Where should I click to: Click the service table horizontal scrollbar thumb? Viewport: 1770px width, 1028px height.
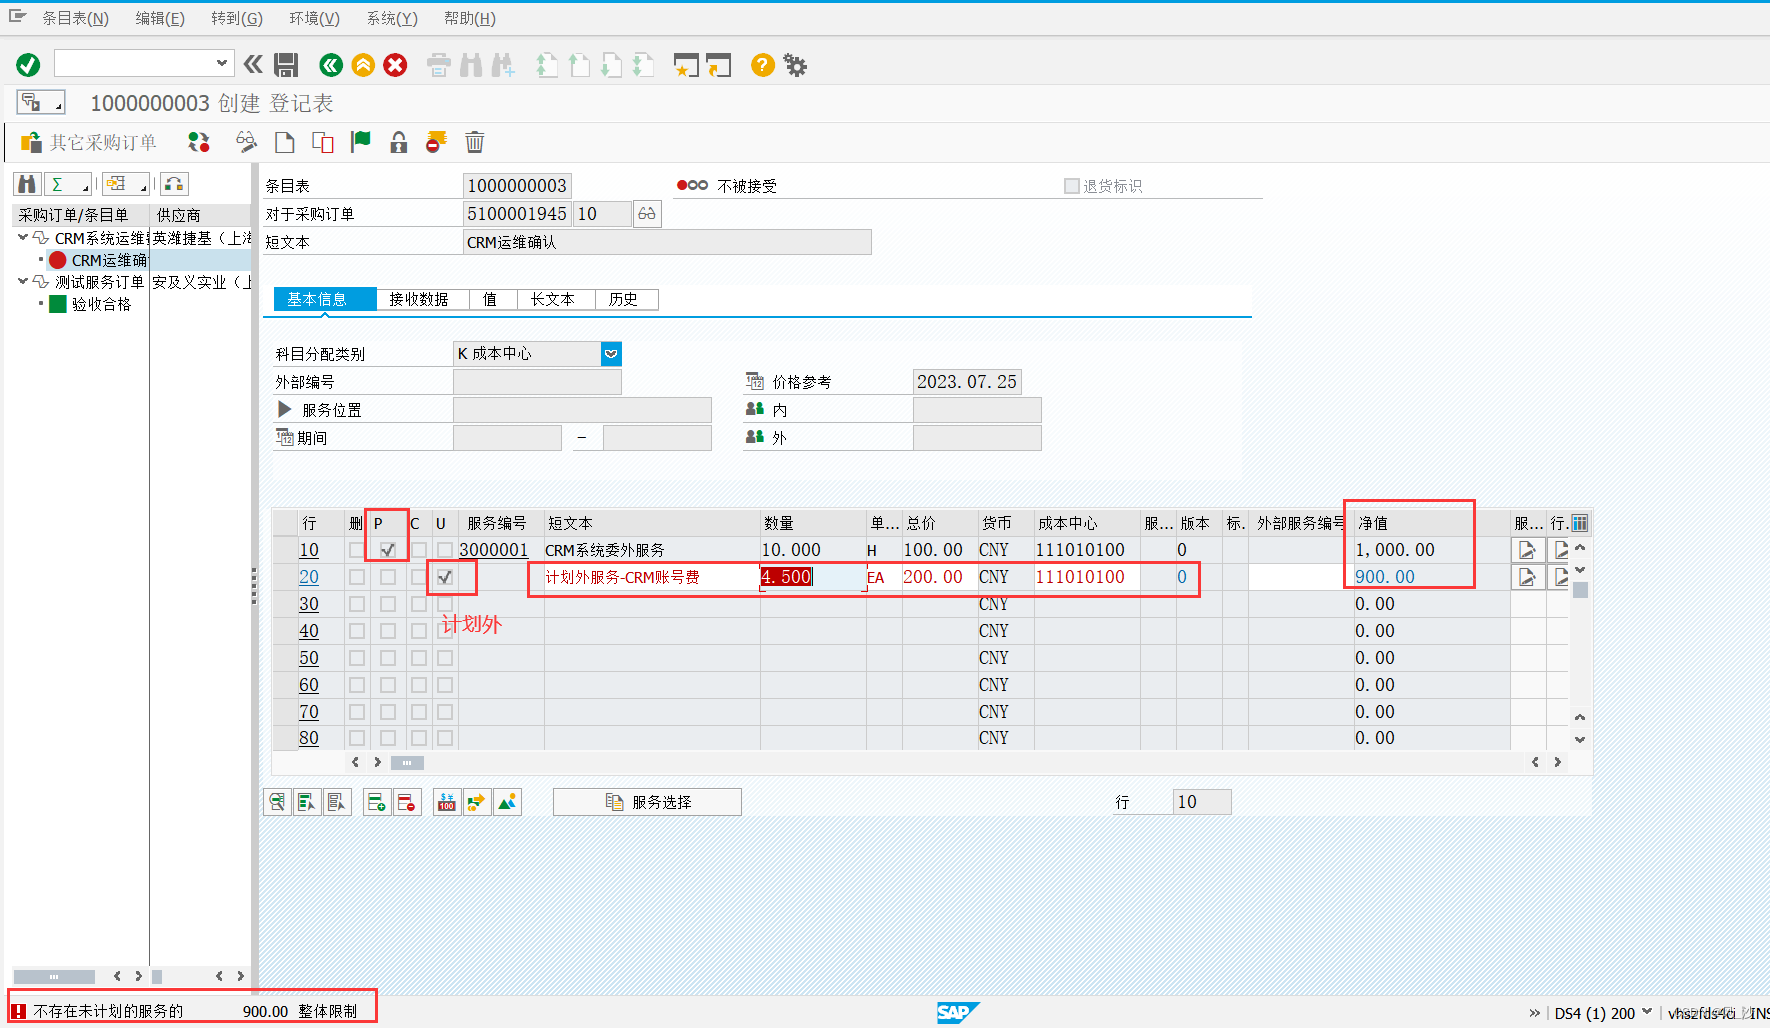407,762
